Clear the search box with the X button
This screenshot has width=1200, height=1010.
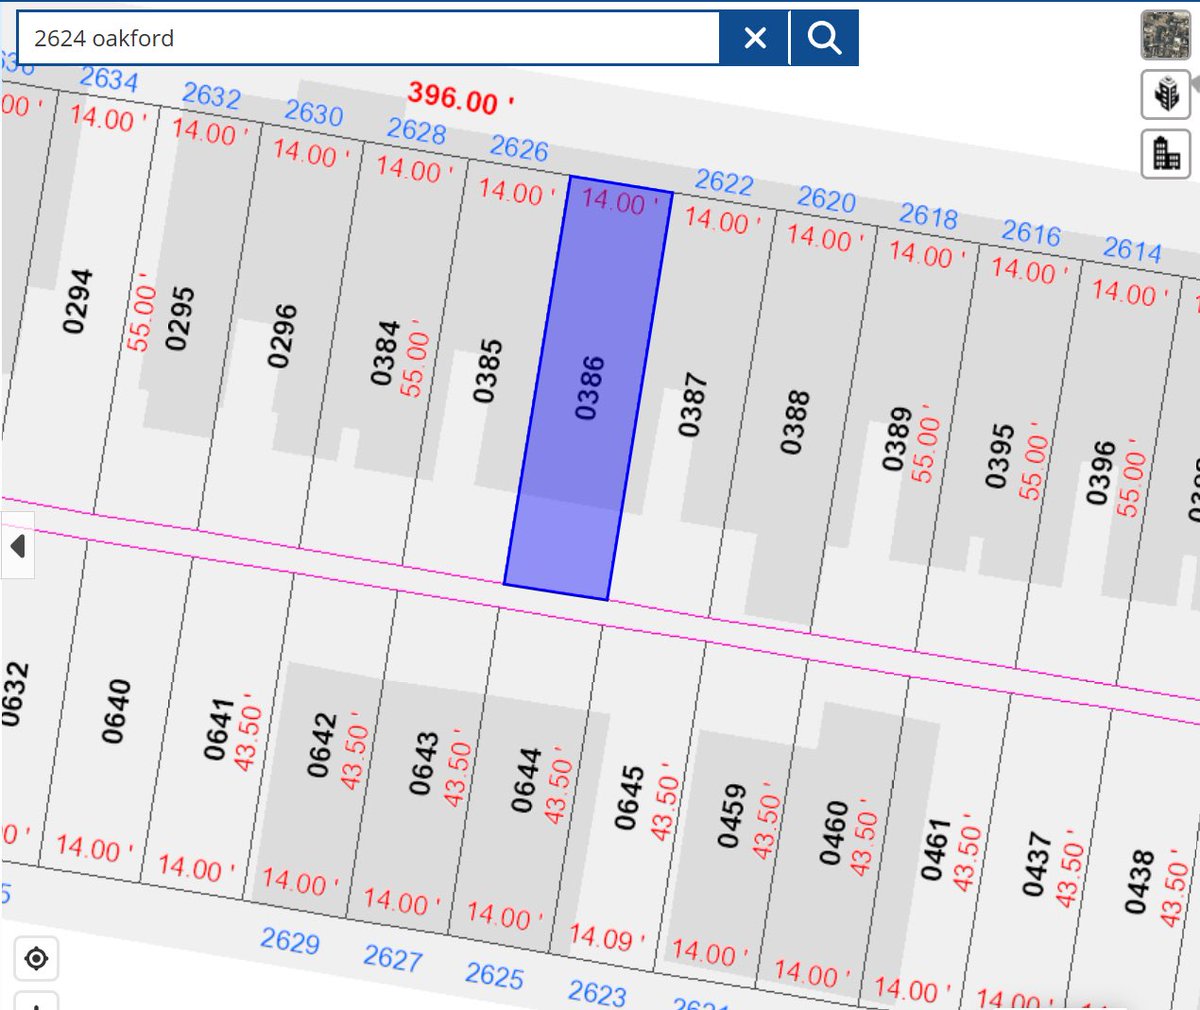(x=755, y=38)
